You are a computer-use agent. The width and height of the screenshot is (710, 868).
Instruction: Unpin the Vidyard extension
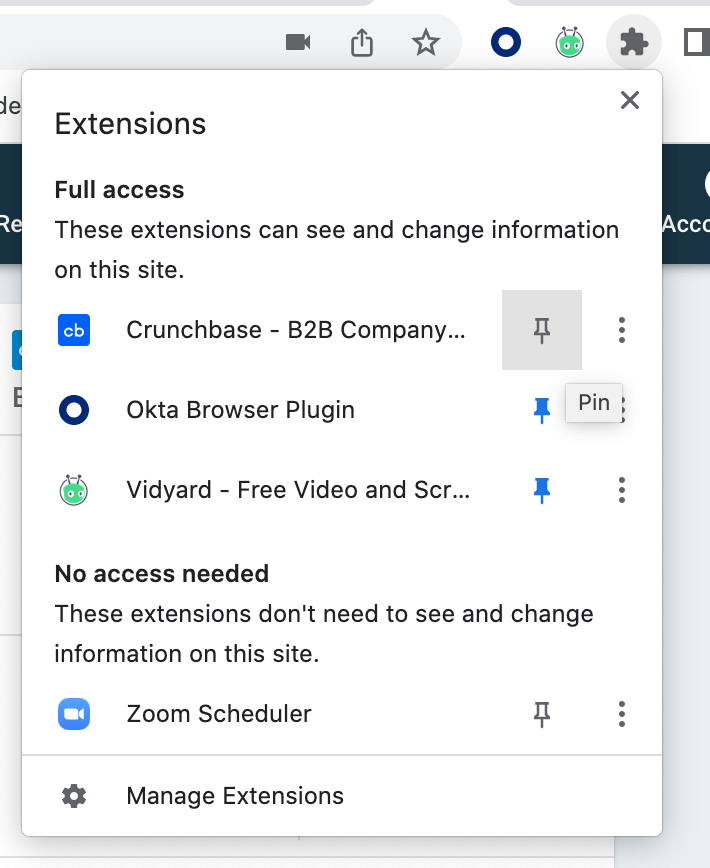point(541,489)
